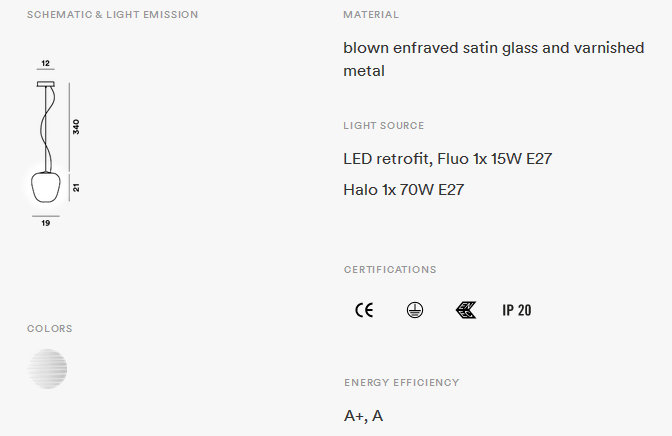
Task: Click the ceiling canopy in the schematic
Action: [45, 84]
